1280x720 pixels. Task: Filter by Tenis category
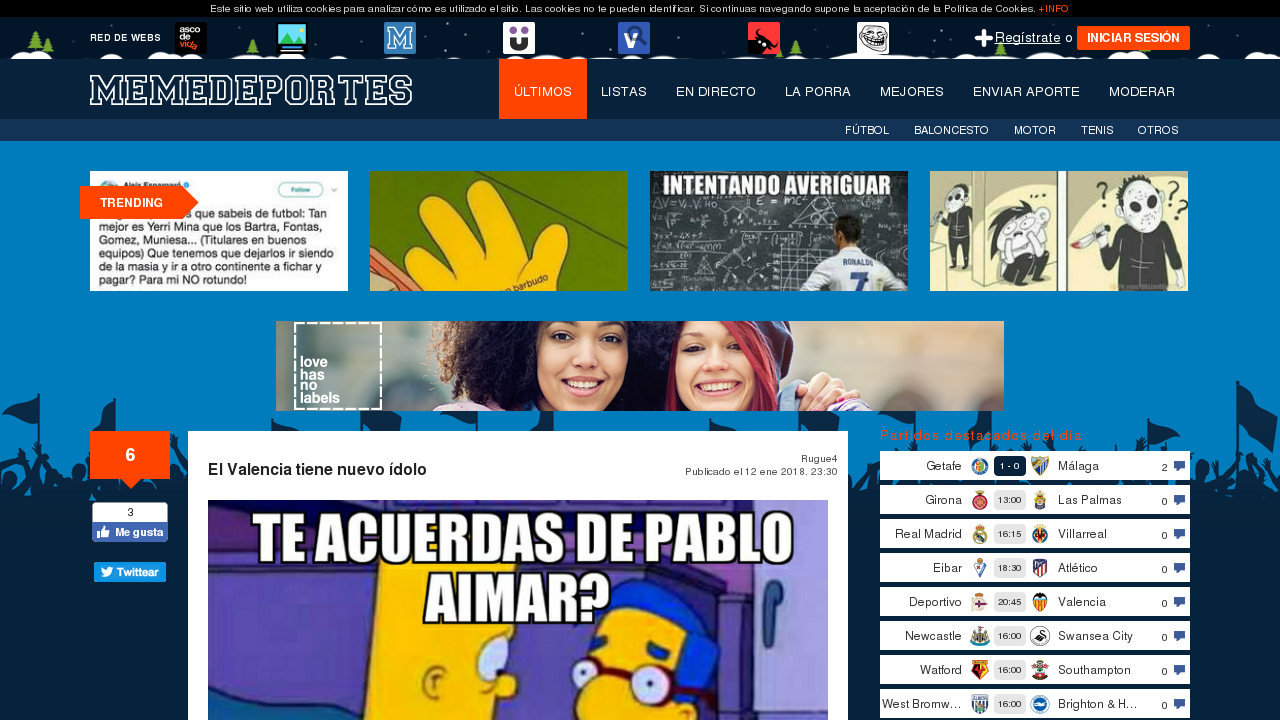tap(1097, 130)
